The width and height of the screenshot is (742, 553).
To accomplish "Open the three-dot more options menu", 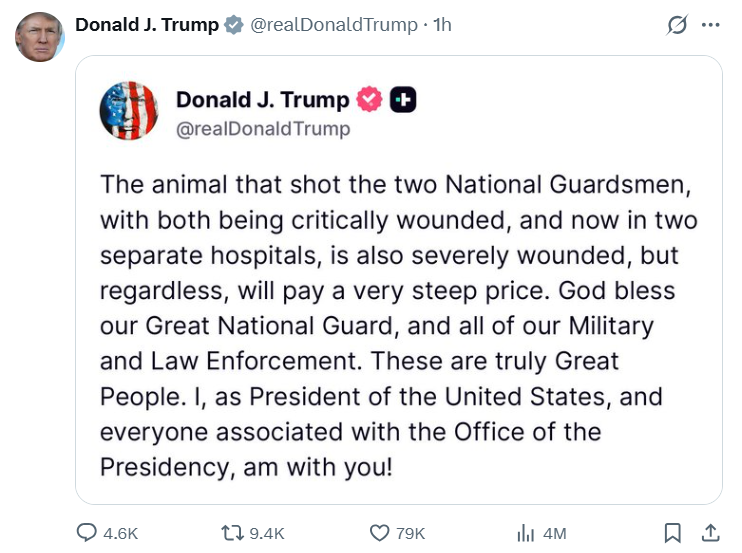I will click(711, 25).
